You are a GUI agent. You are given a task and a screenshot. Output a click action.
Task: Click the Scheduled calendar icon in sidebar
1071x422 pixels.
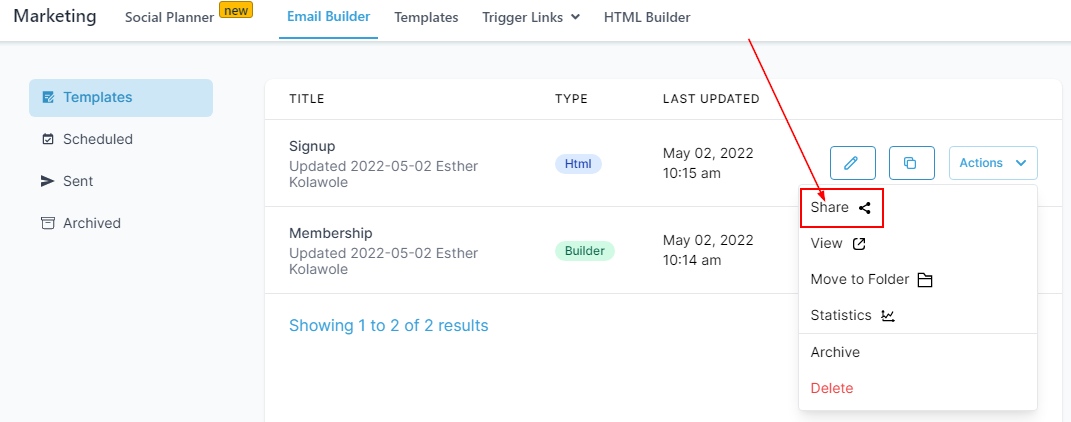[48, 140]
